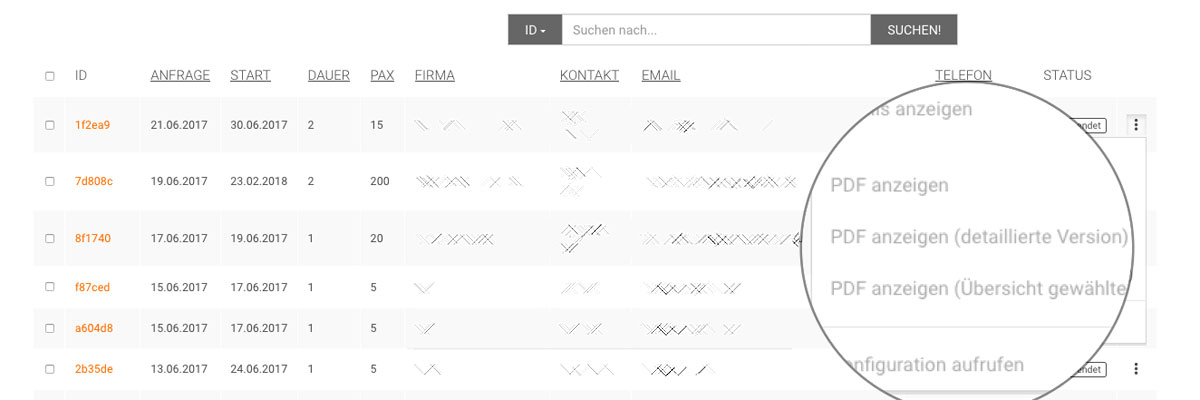Open request ID 1f2ea9 link
The image size is (1200, 400).
click(92, 125)
